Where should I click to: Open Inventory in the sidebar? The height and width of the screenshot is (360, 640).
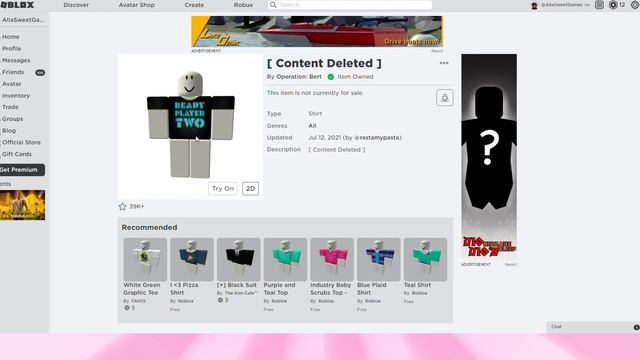(x=16, y=96)
